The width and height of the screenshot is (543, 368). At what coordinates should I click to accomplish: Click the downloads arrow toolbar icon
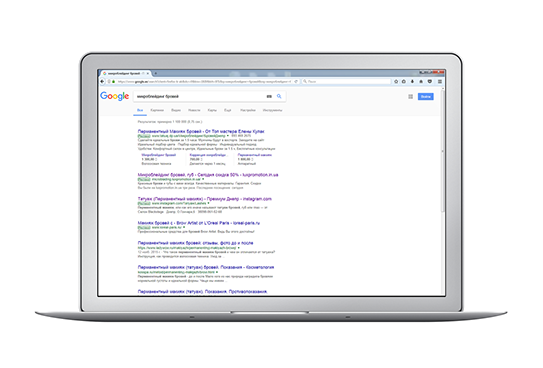point(412,81)
